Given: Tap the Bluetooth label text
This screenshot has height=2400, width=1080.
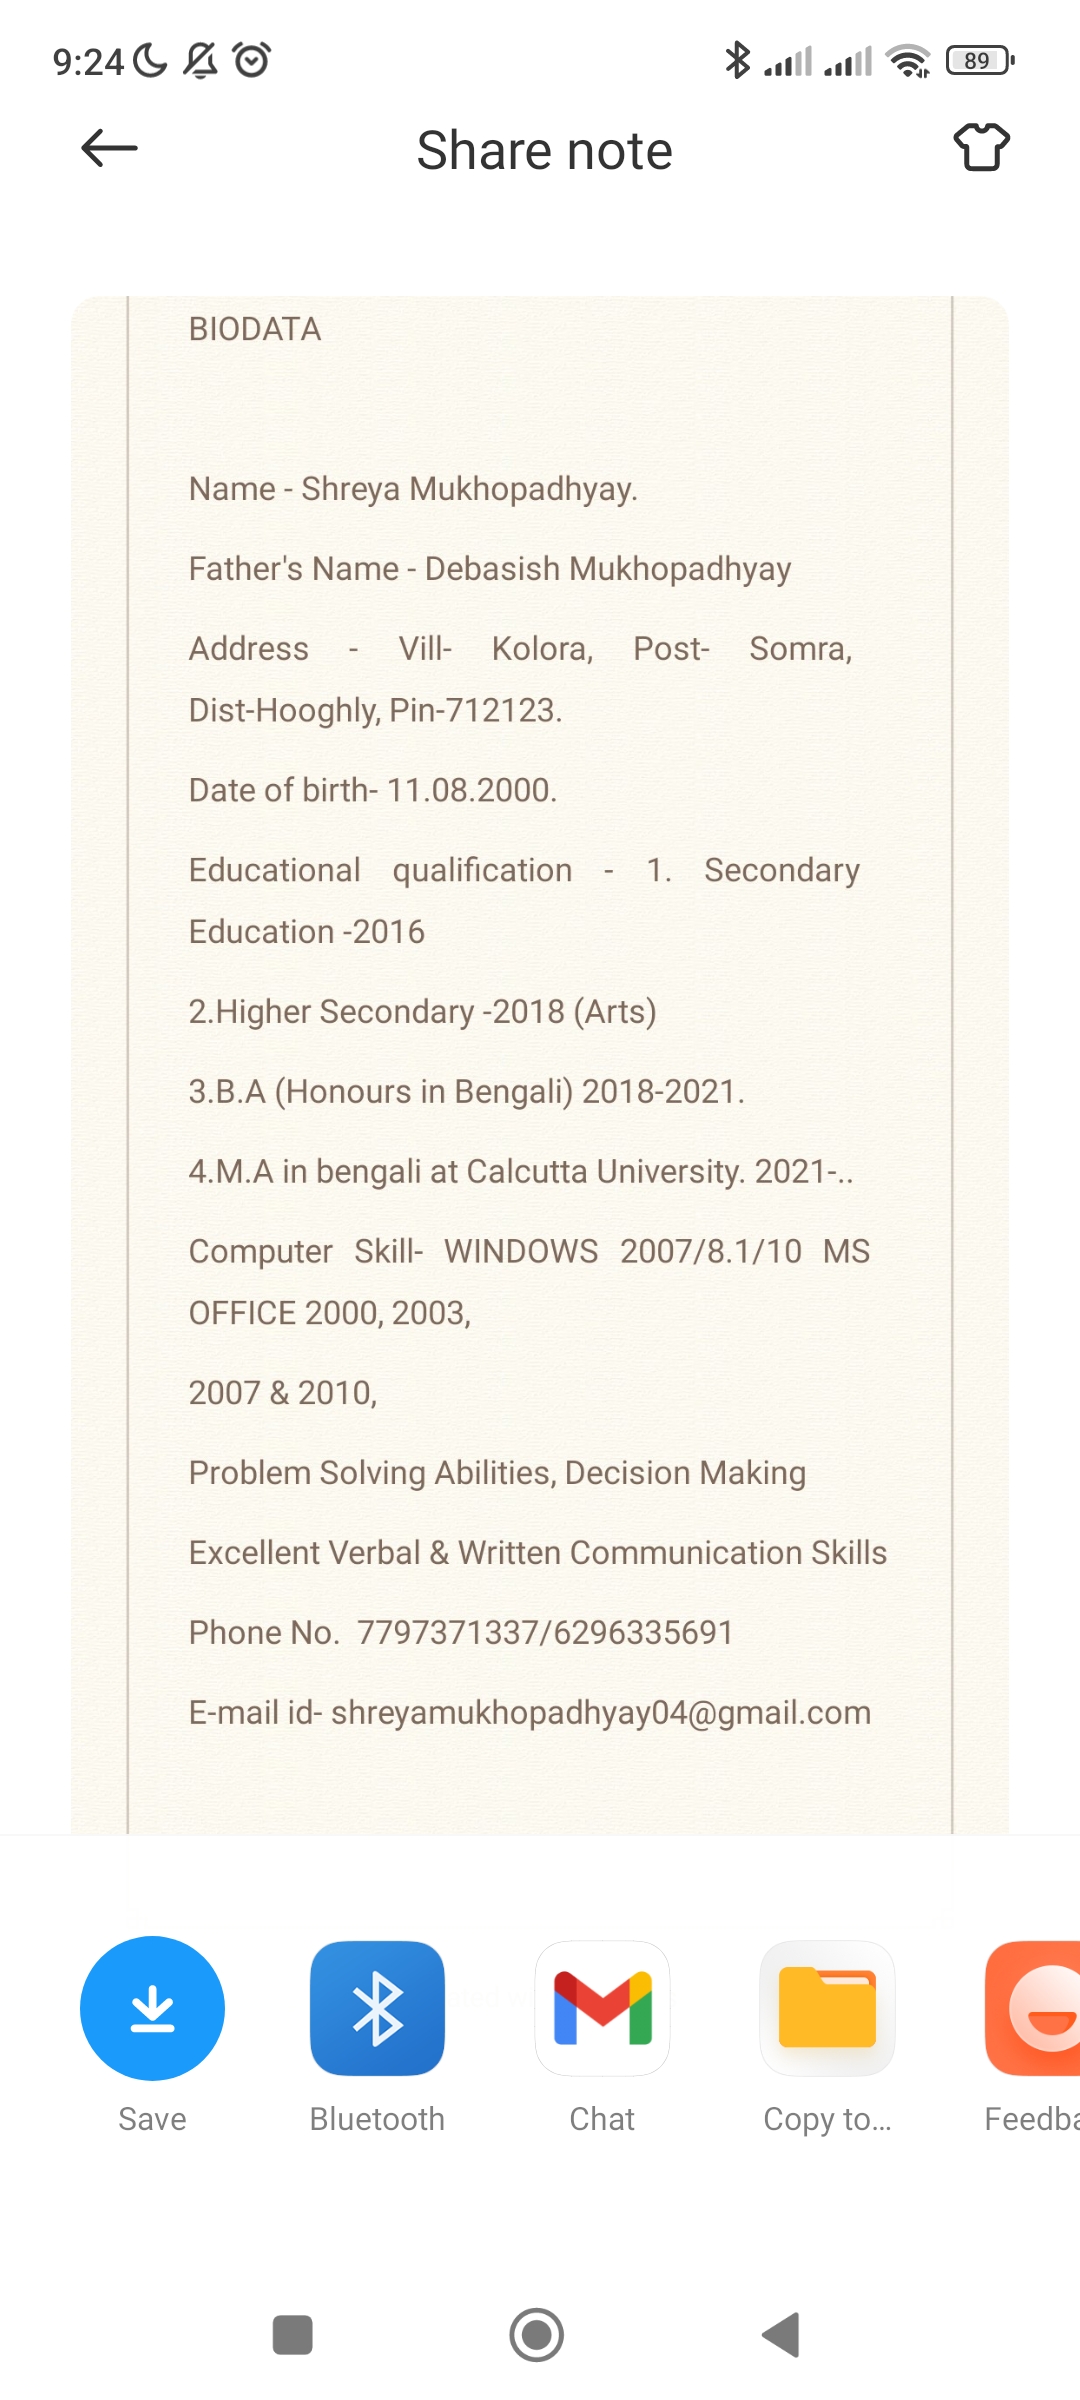Looking at the screenshot, I should click(377, 2119).
